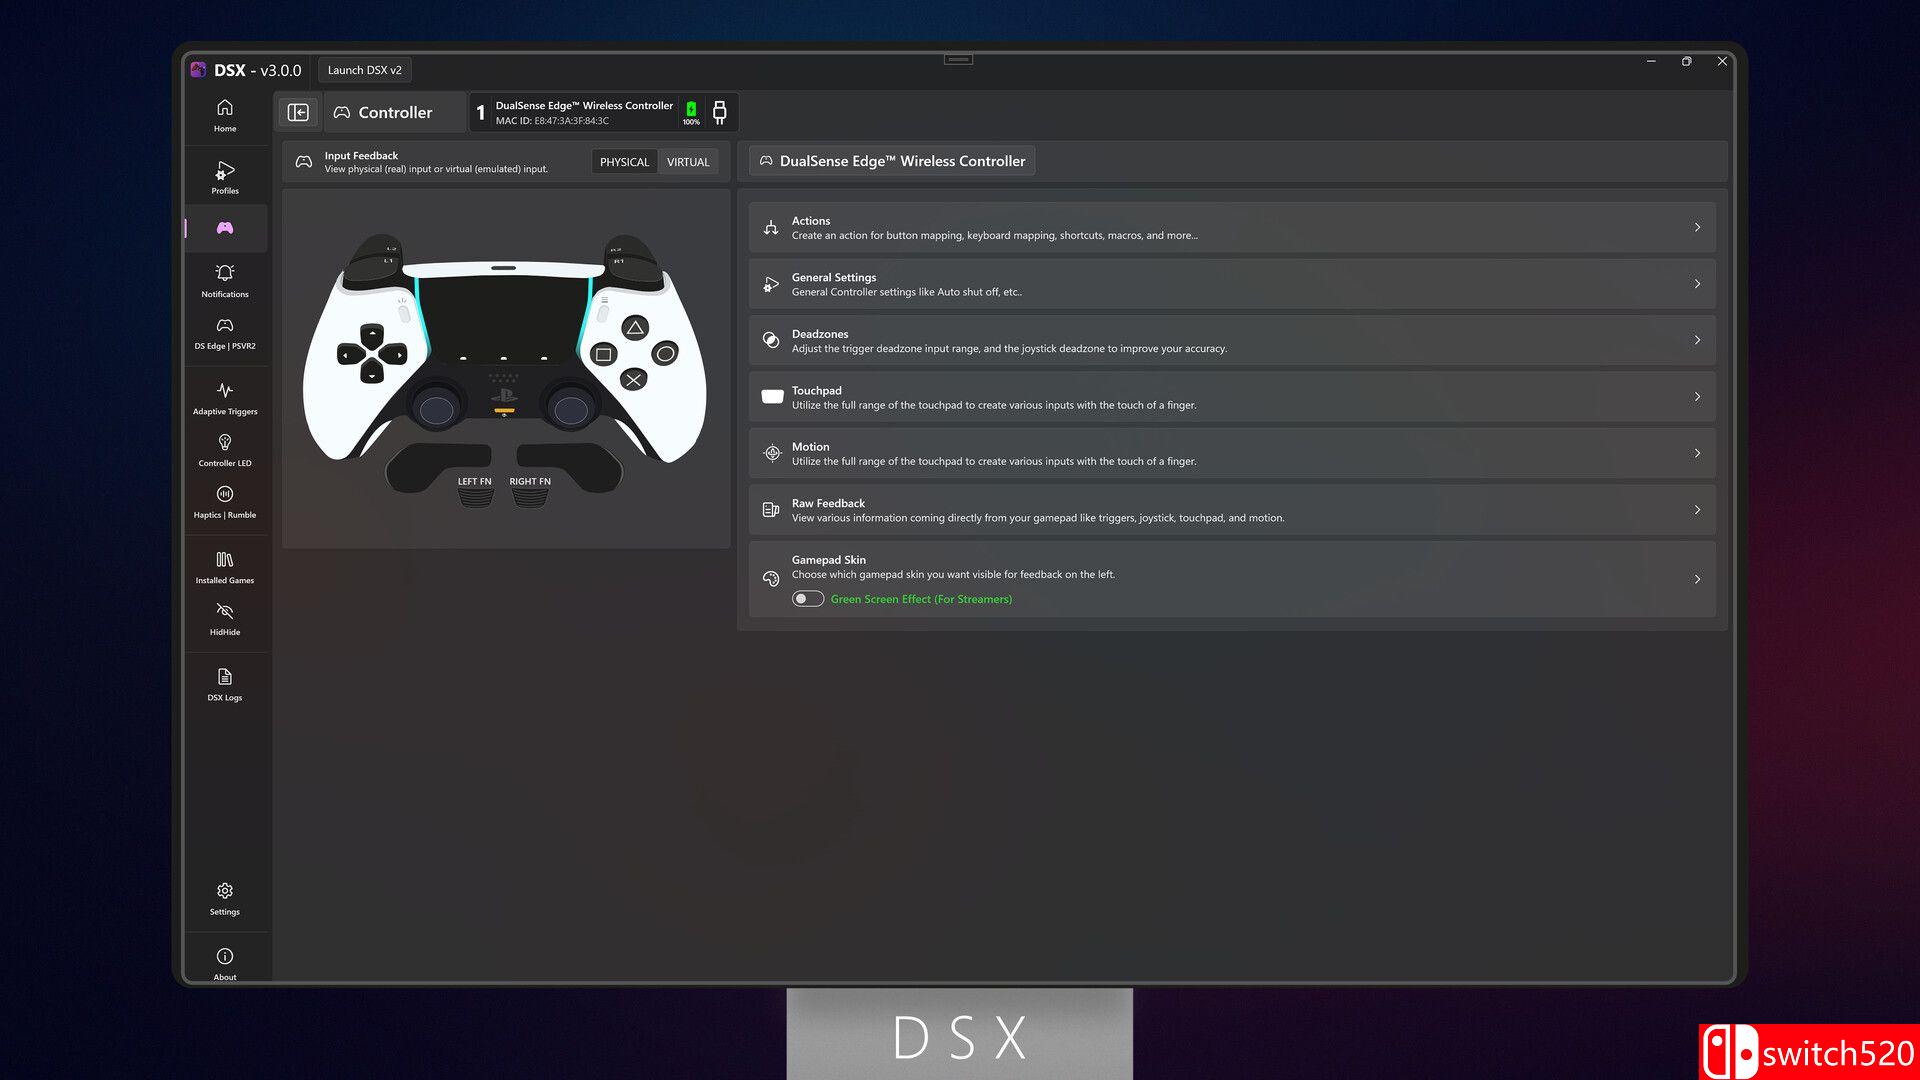Click the right analog stick on controller

point(571,409)
